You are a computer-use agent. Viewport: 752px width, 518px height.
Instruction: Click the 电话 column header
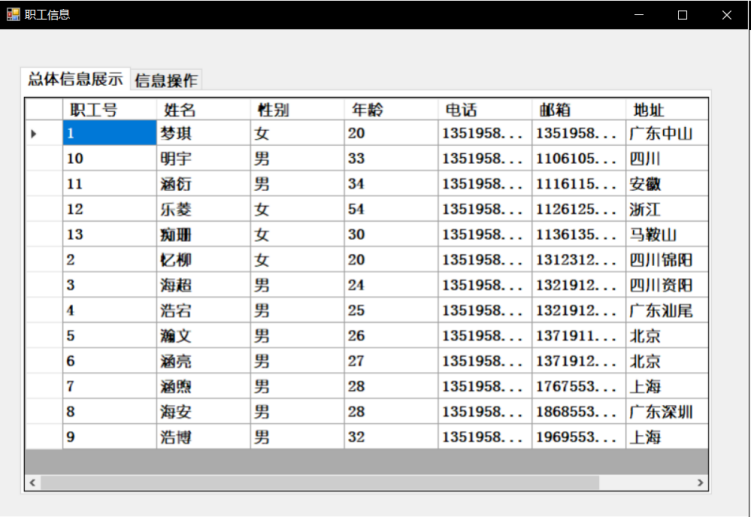(485, 110)
